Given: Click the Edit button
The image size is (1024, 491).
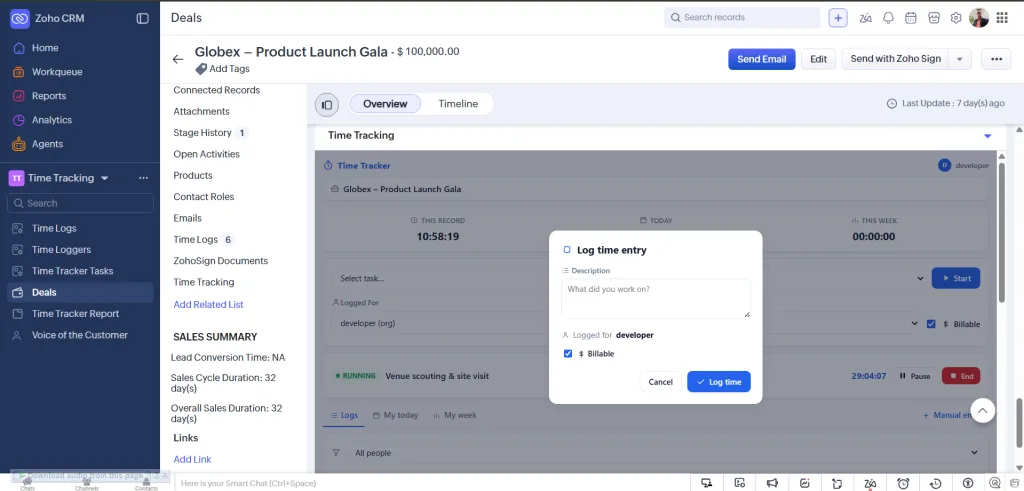Looking at the screenshot, I should pos(818,59).
